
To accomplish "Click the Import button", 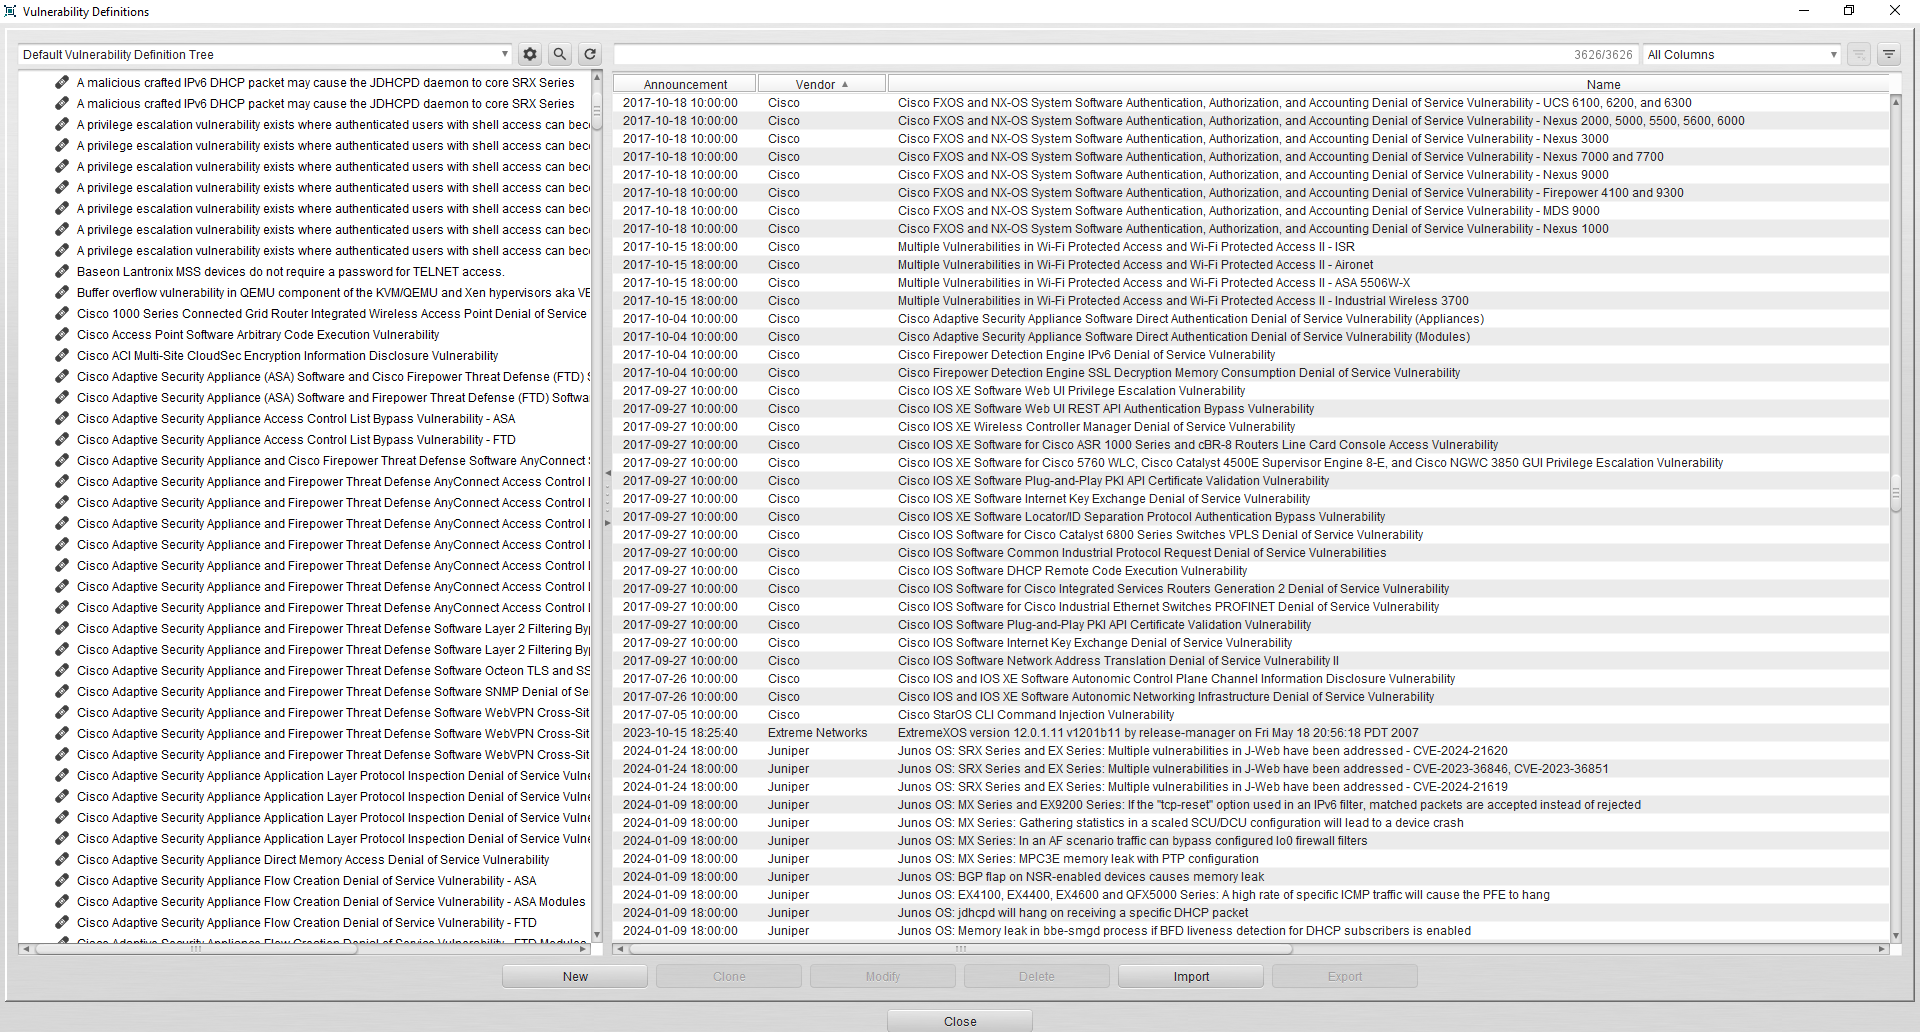I will coord(1191,976).
